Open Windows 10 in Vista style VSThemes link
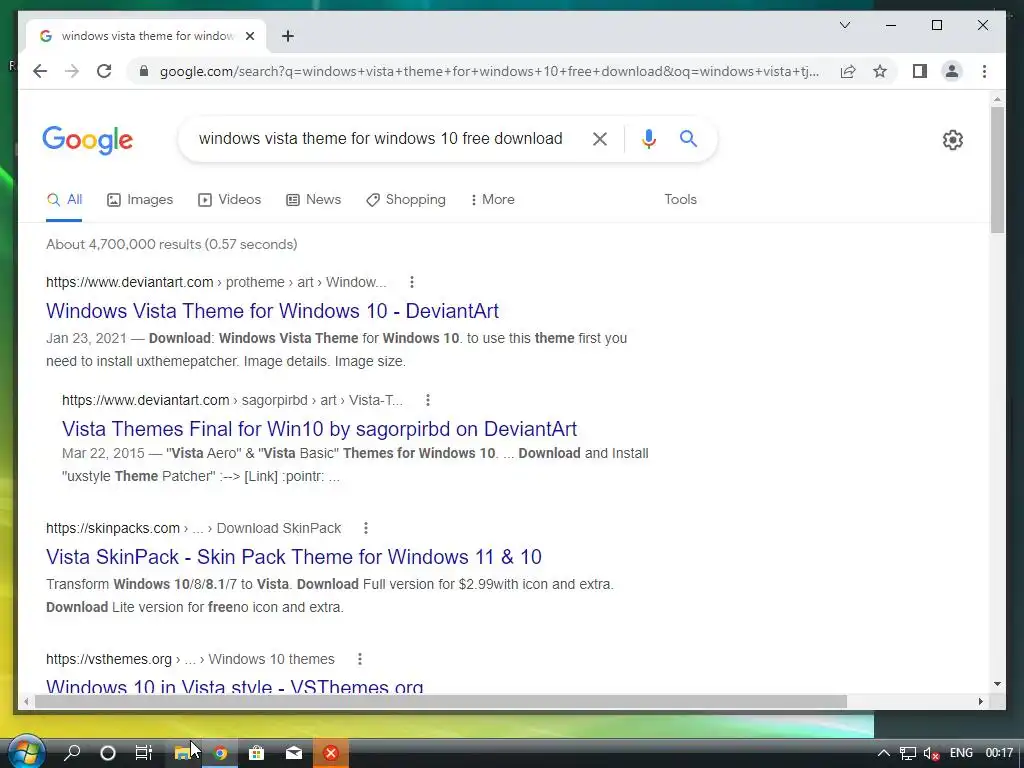Viewport: 1024px width, 768px height. 234,686
